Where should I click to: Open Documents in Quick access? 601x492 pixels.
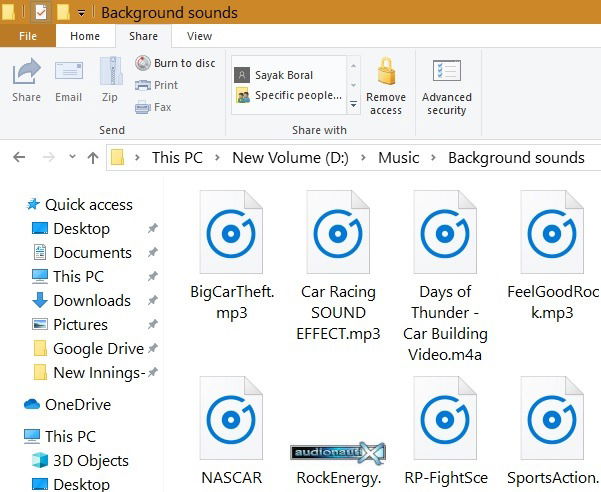83,253
